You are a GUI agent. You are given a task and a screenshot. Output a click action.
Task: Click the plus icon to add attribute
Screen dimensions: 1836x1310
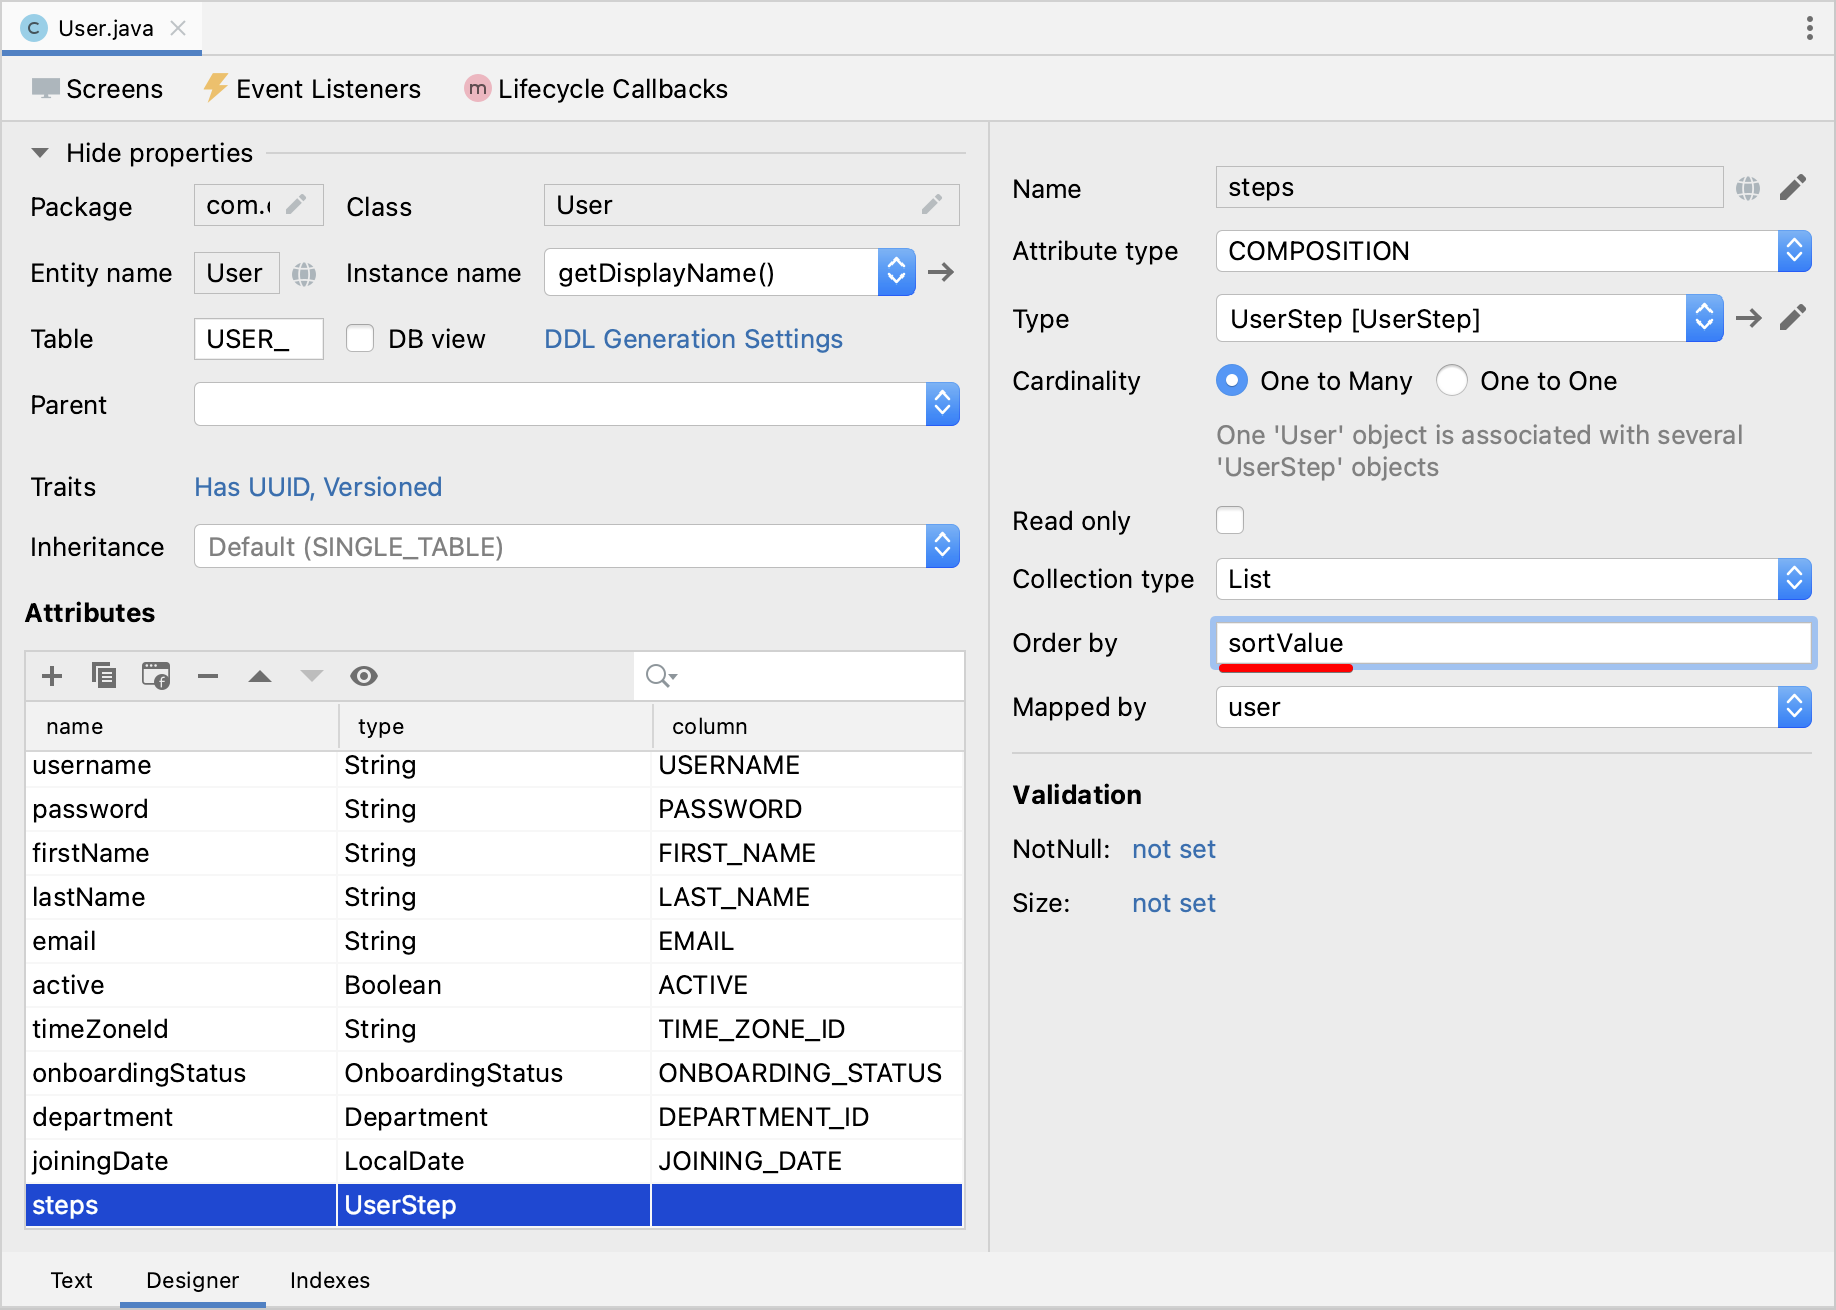pos(52,676)
